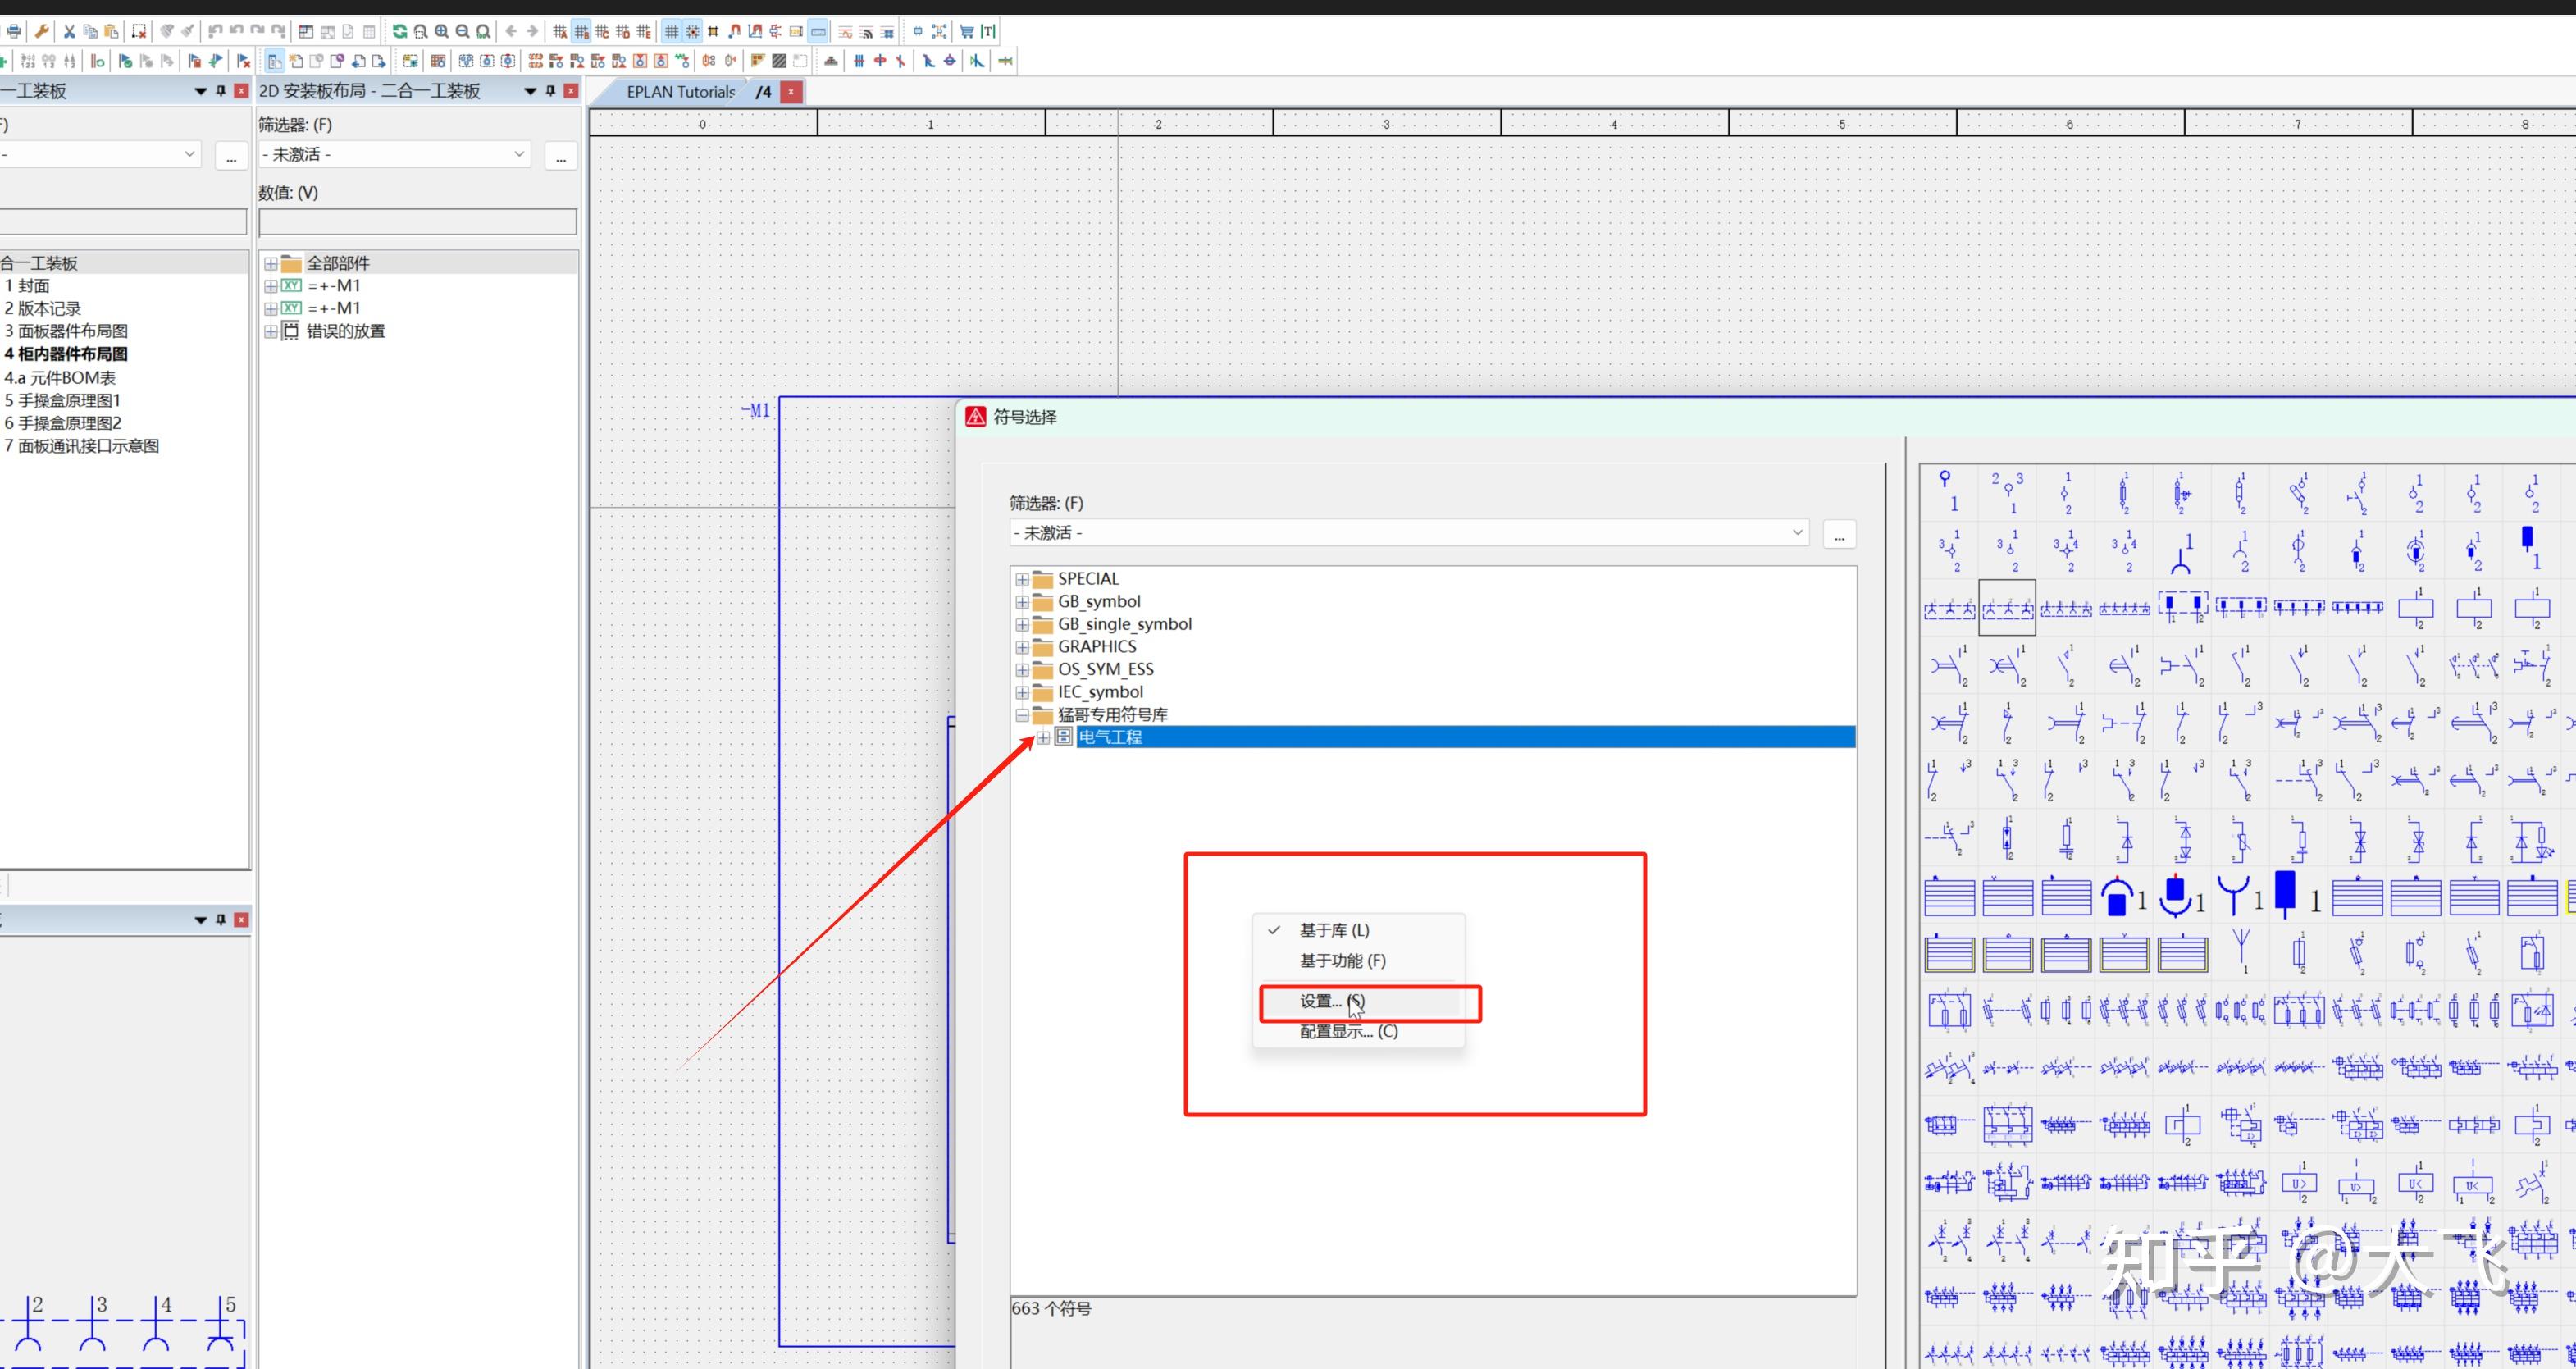Open page 5 手操盒原理图1

point(64,400)
